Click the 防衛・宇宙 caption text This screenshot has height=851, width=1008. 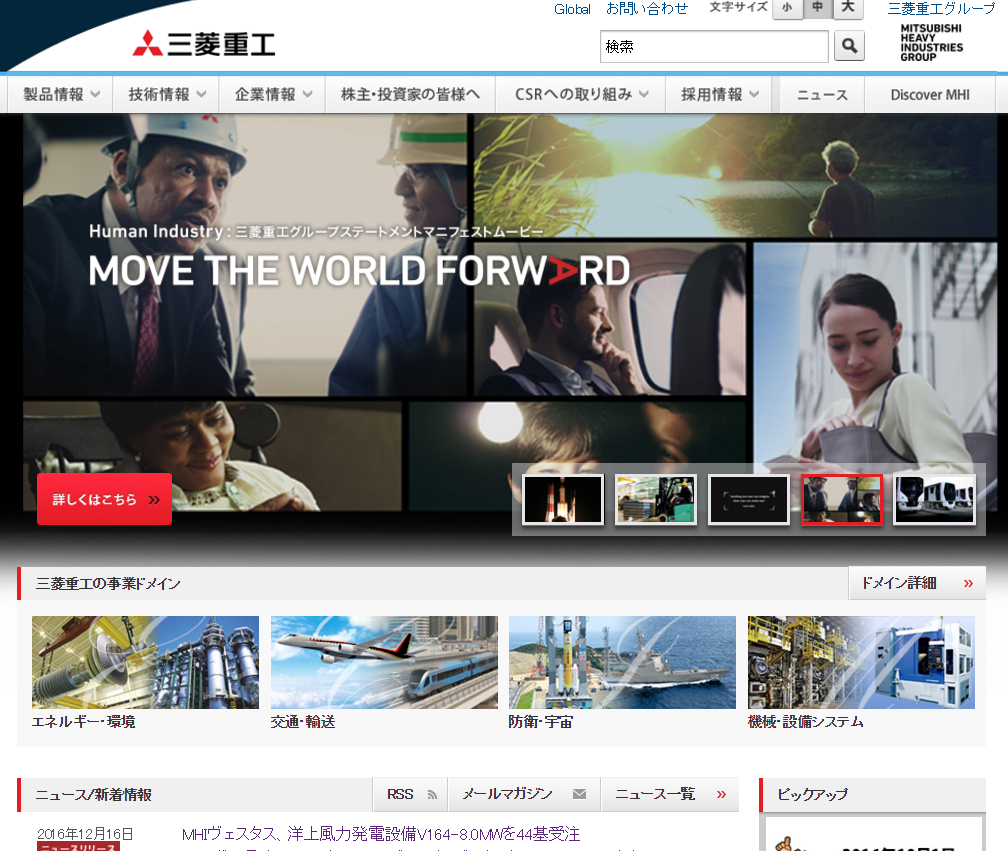541,722
